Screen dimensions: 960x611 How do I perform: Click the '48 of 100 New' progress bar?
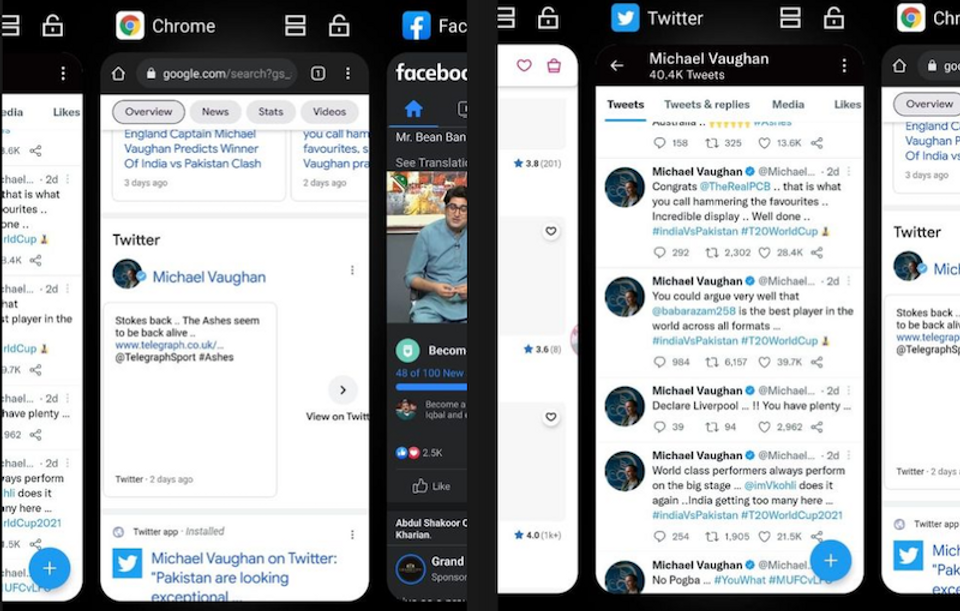(x=431, y=387)
